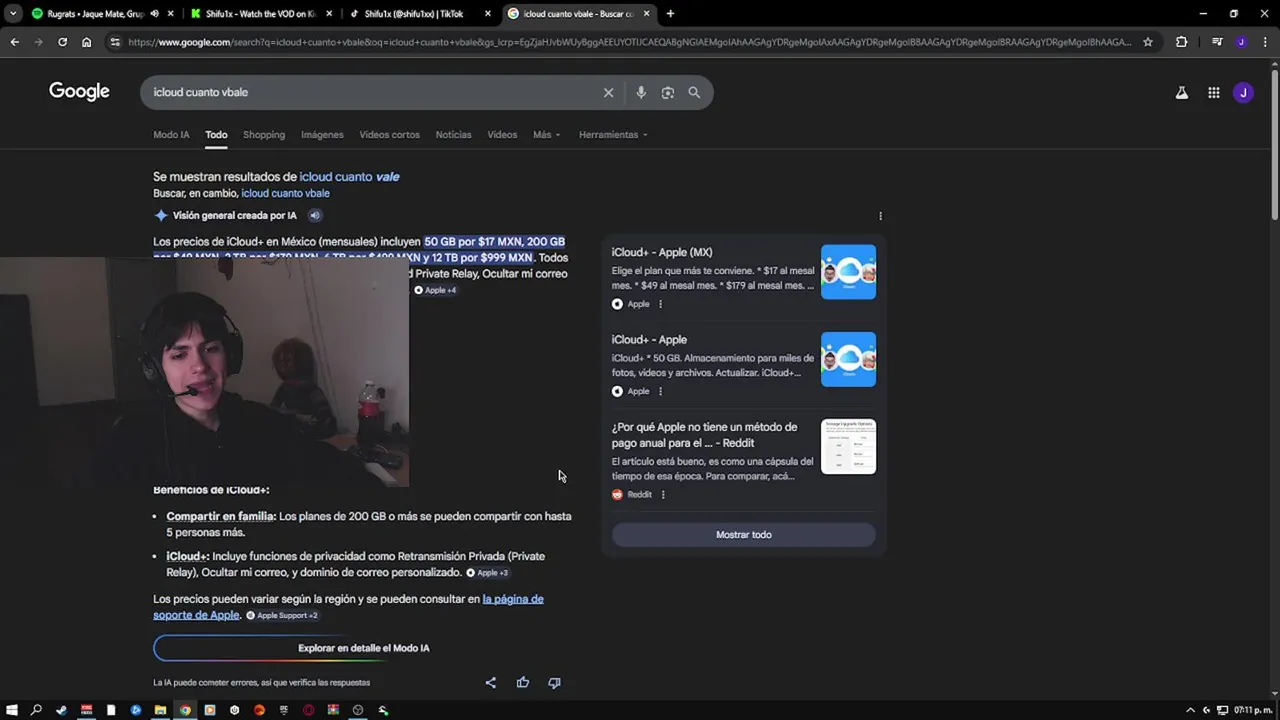Select the Videos results tab
Viewport: 1280px width, 720px height.
click(x=502, y=135)
